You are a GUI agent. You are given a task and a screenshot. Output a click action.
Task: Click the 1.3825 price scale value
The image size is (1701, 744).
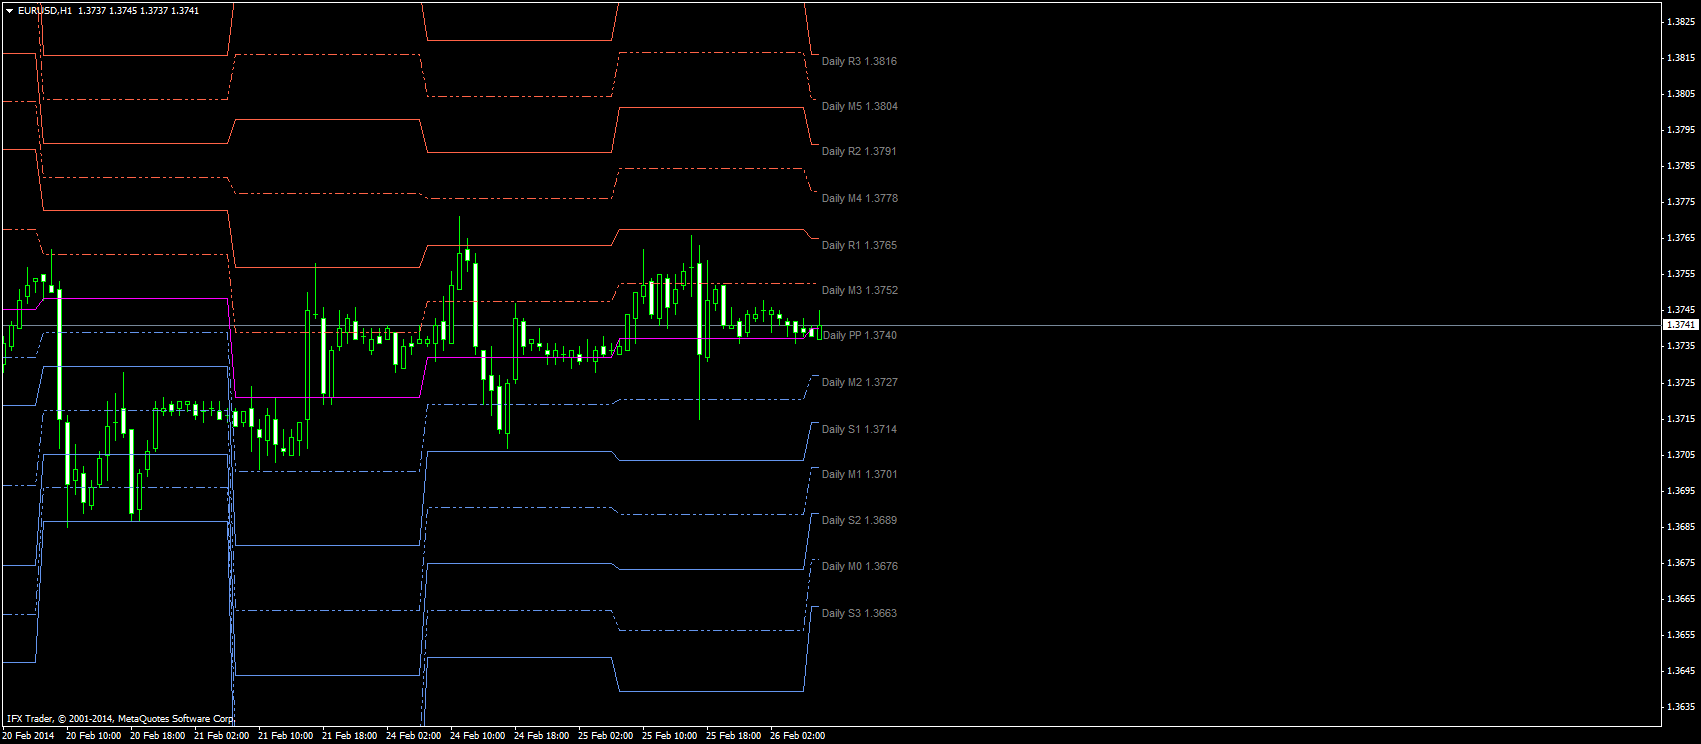click(x=1680, y=21)
